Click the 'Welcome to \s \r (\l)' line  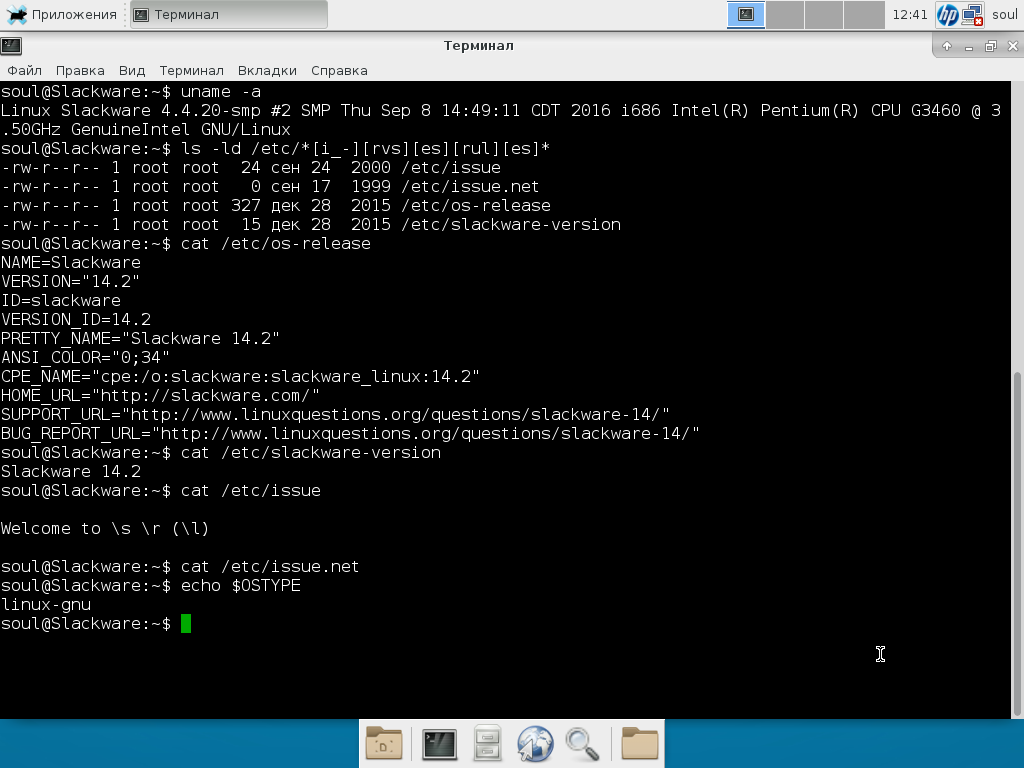click(105, 528)
